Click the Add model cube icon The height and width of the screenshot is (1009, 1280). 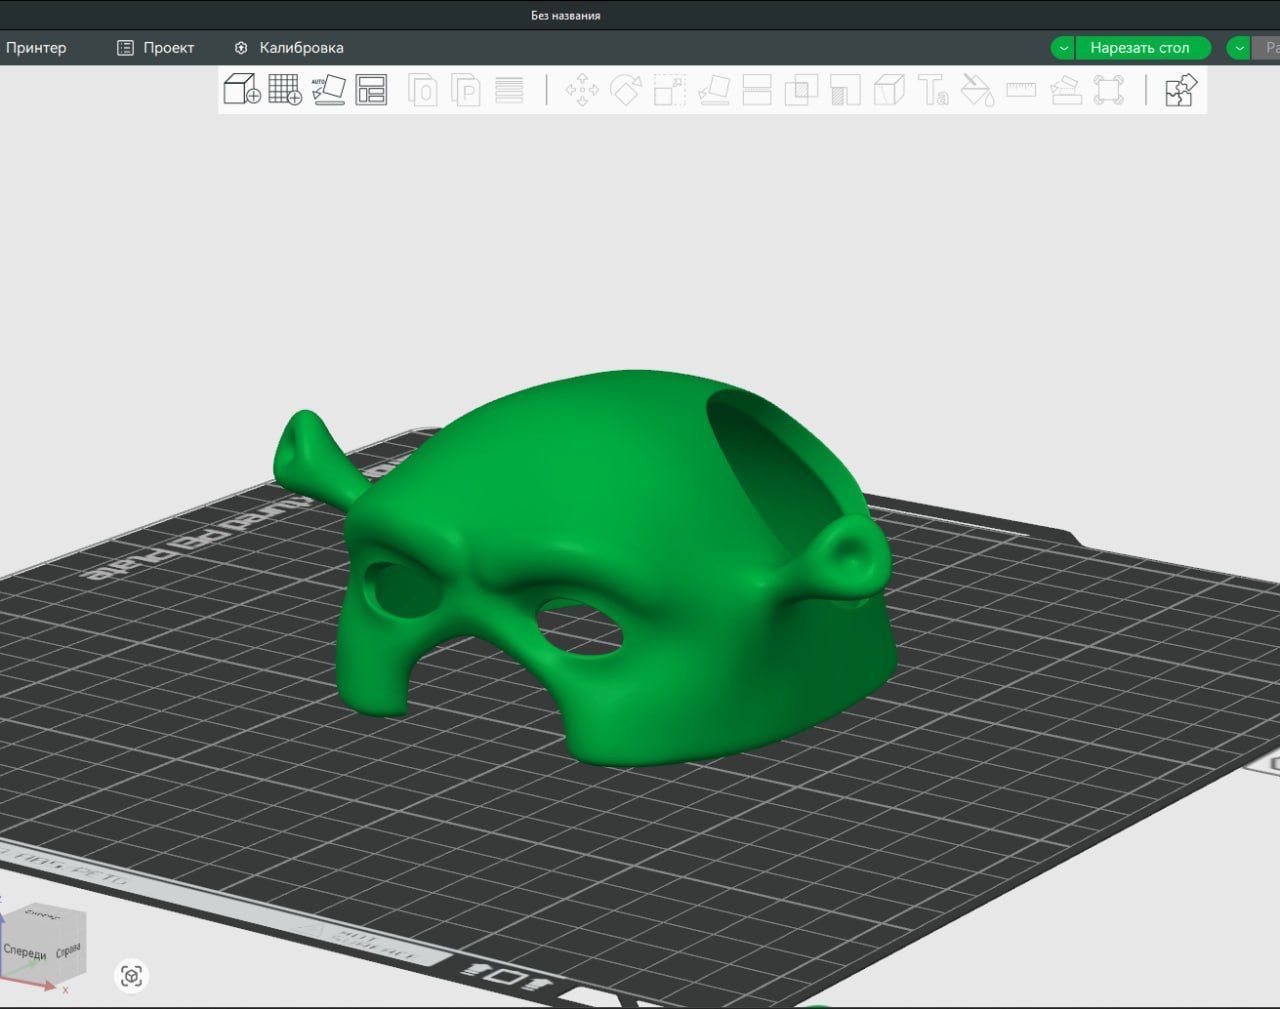[242, 90]
